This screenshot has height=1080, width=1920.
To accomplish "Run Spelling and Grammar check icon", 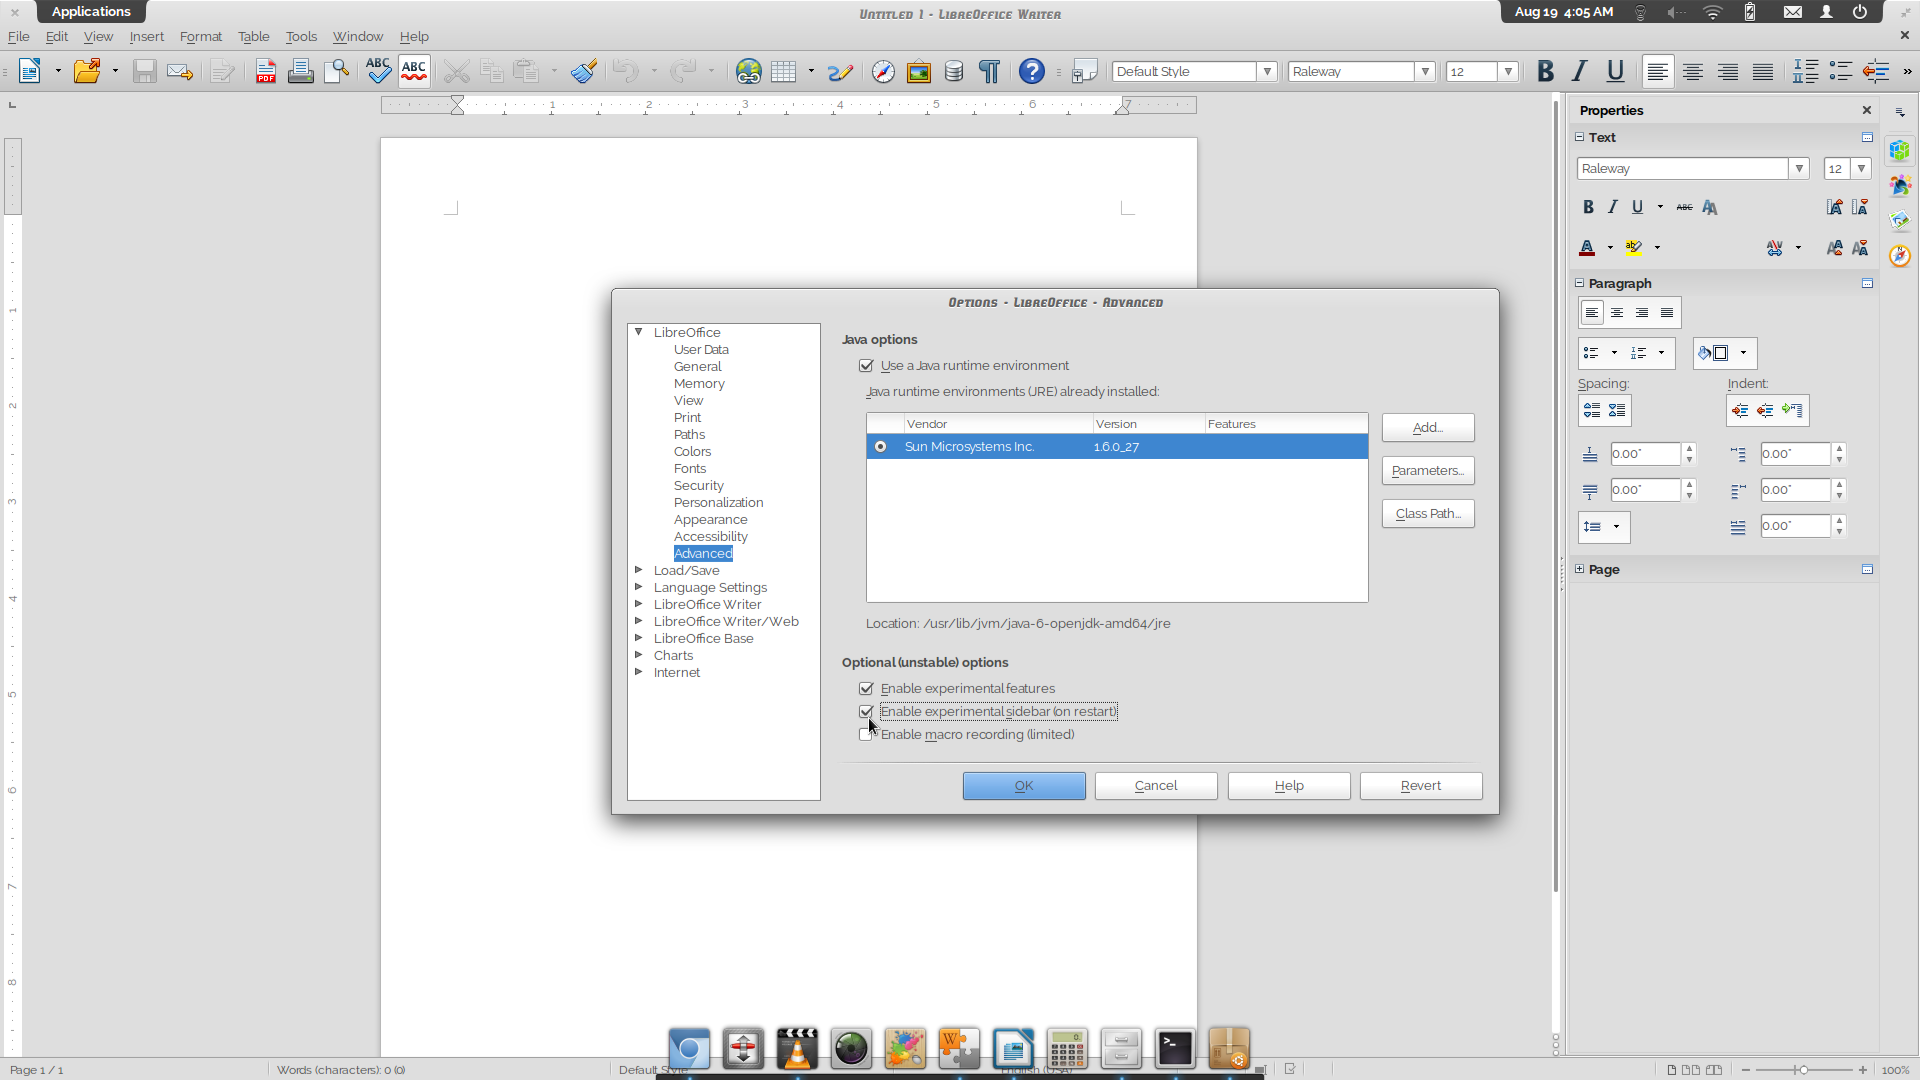I will point(378,71).
